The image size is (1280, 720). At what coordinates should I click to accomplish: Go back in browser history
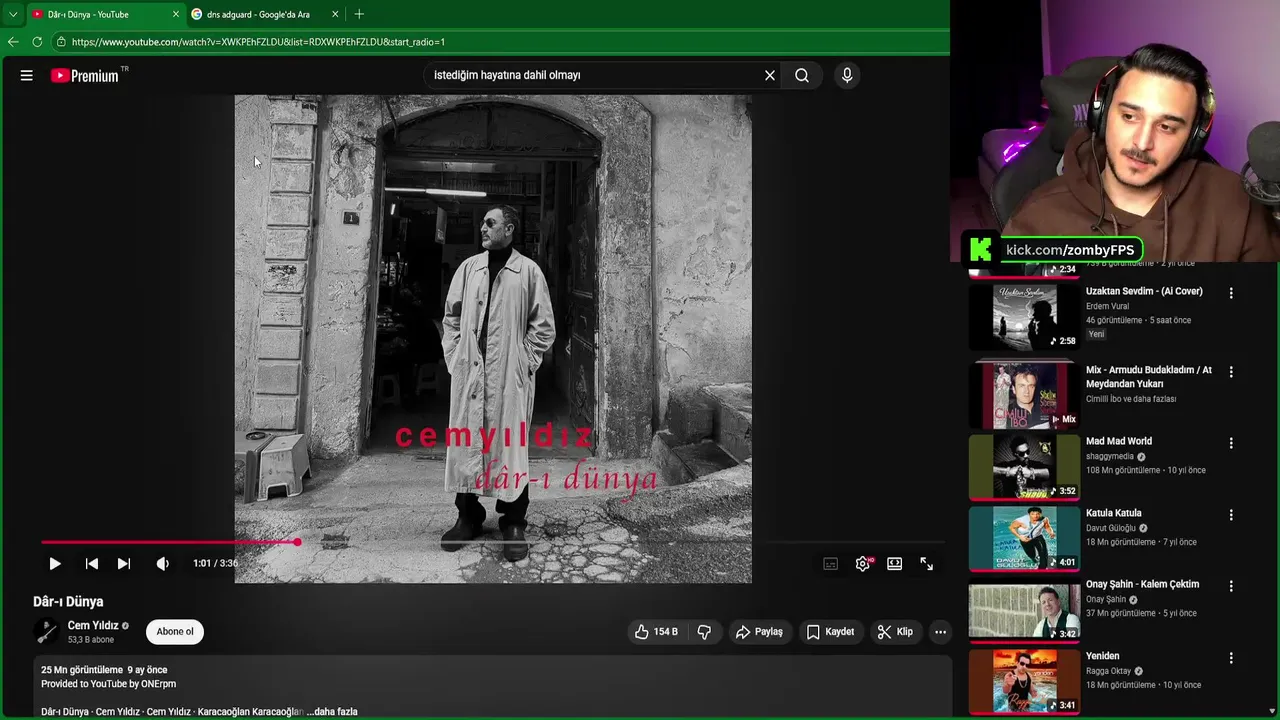pos(13,42)
